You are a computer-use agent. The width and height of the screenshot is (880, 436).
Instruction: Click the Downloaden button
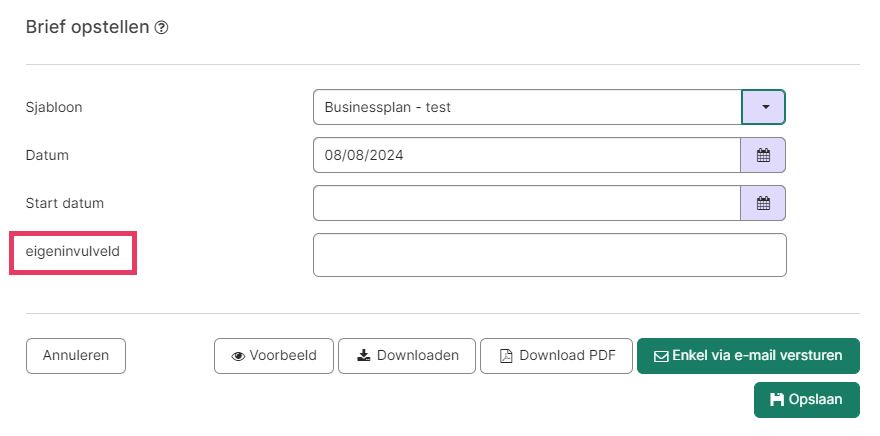pos(407,356)
